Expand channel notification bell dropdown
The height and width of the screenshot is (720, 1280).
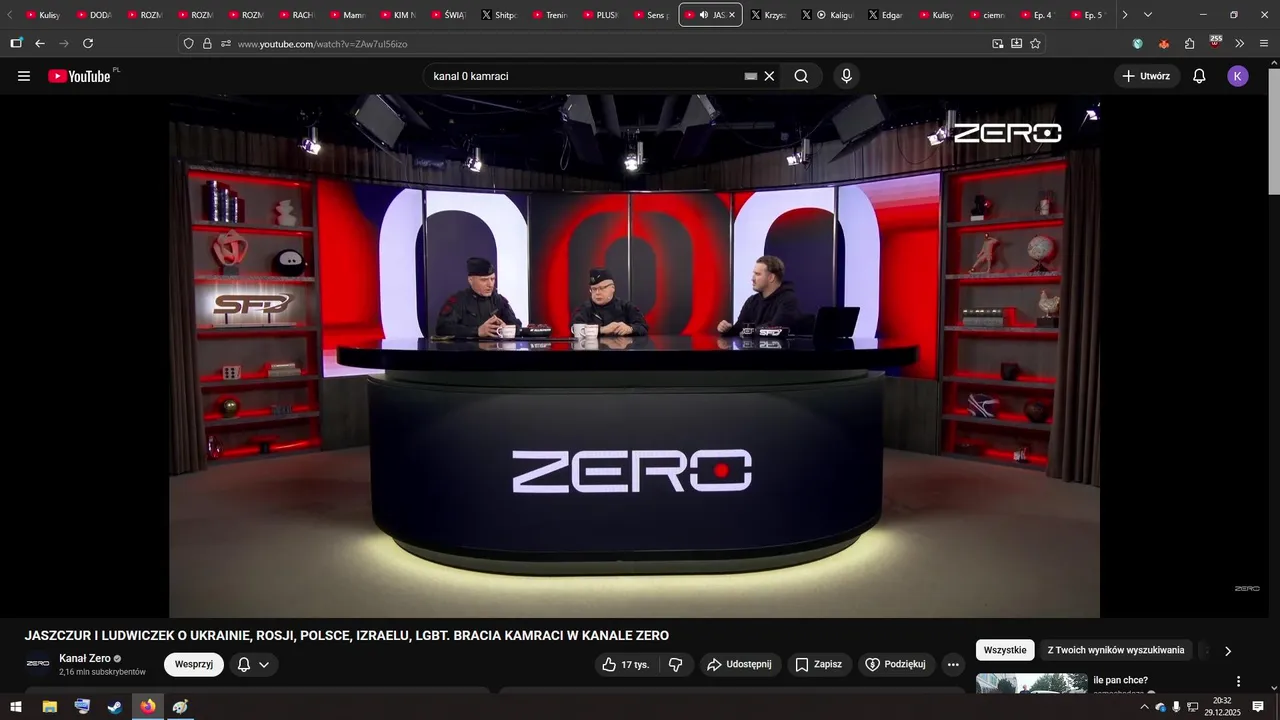click(x=253, y=664)
